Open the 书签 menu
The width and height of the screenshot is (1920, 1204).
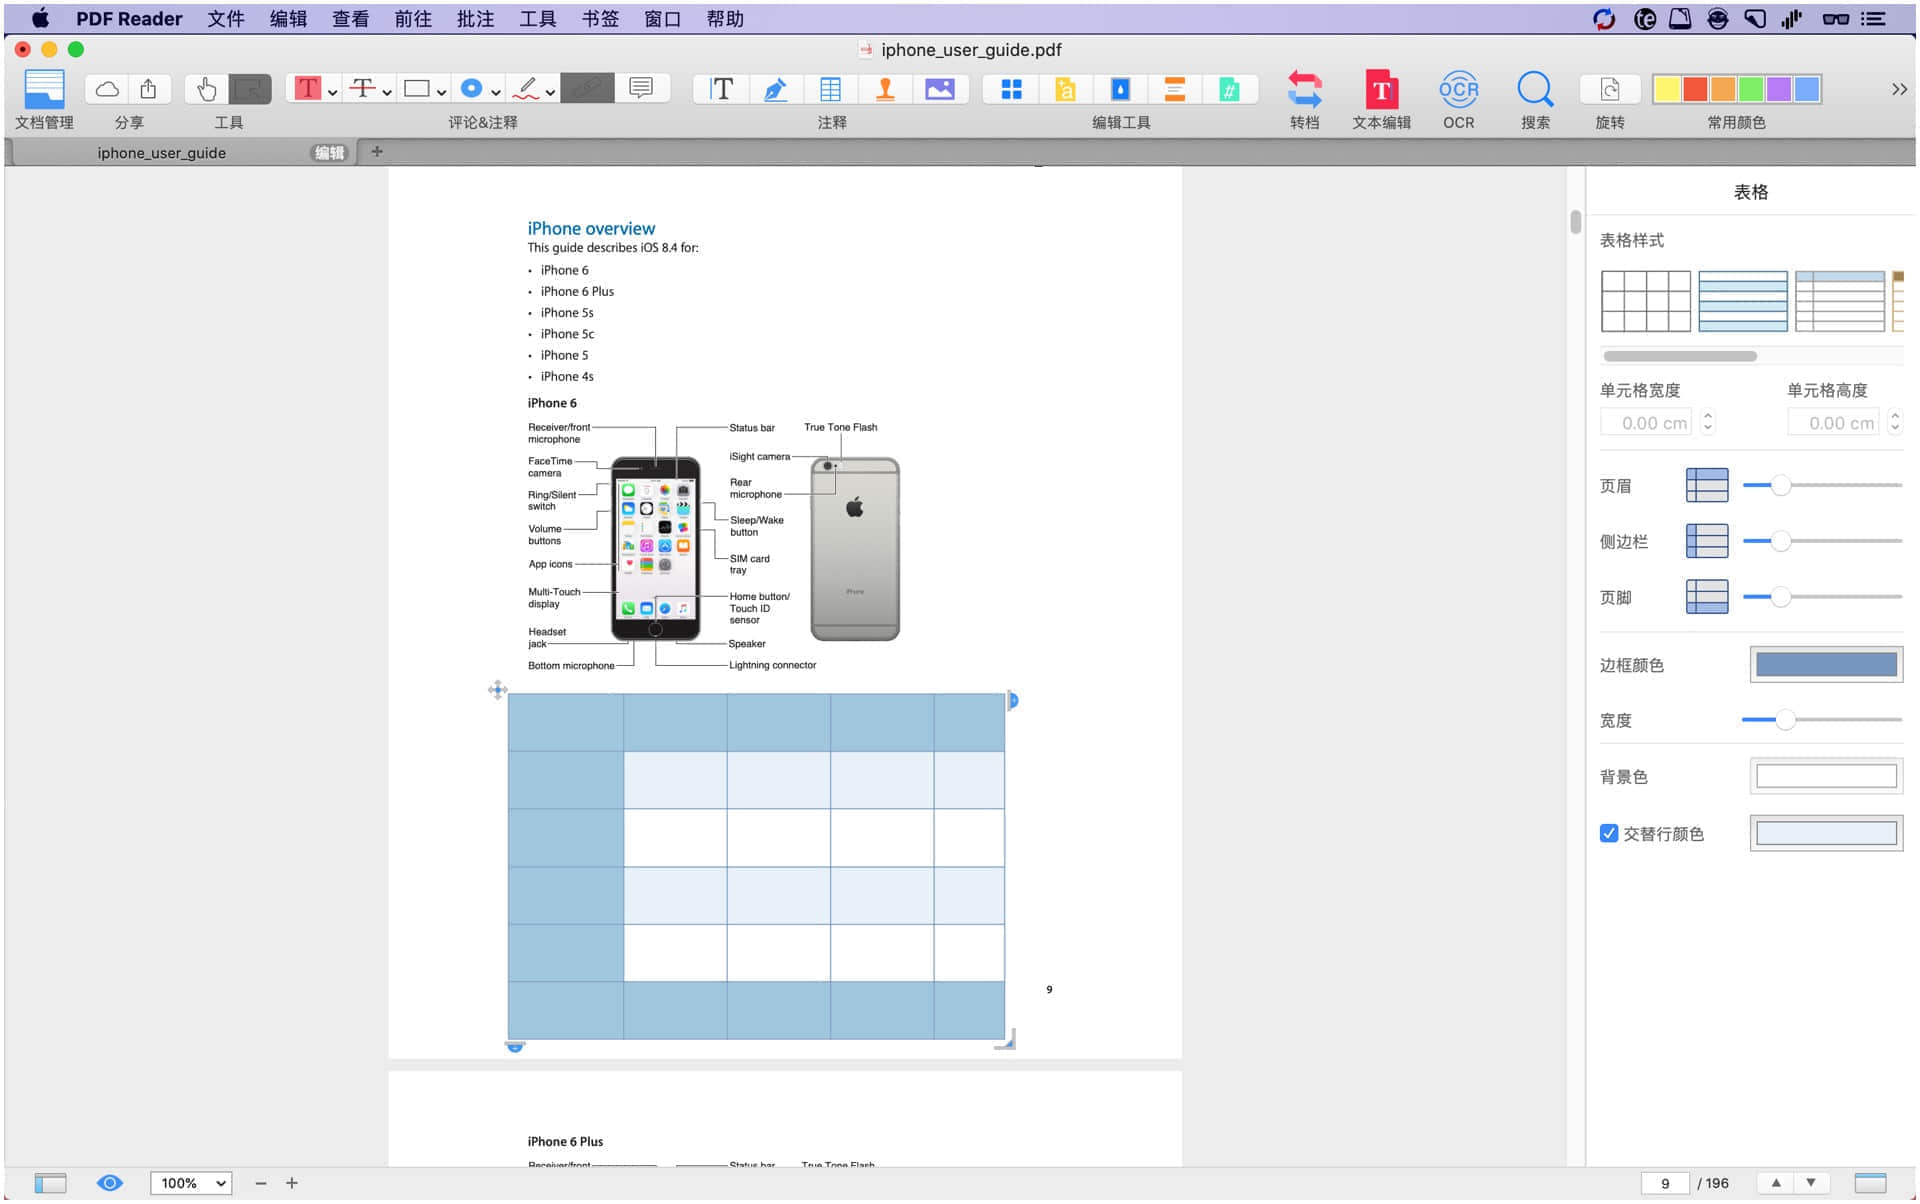pyautogui.click(x=600, y=19)
